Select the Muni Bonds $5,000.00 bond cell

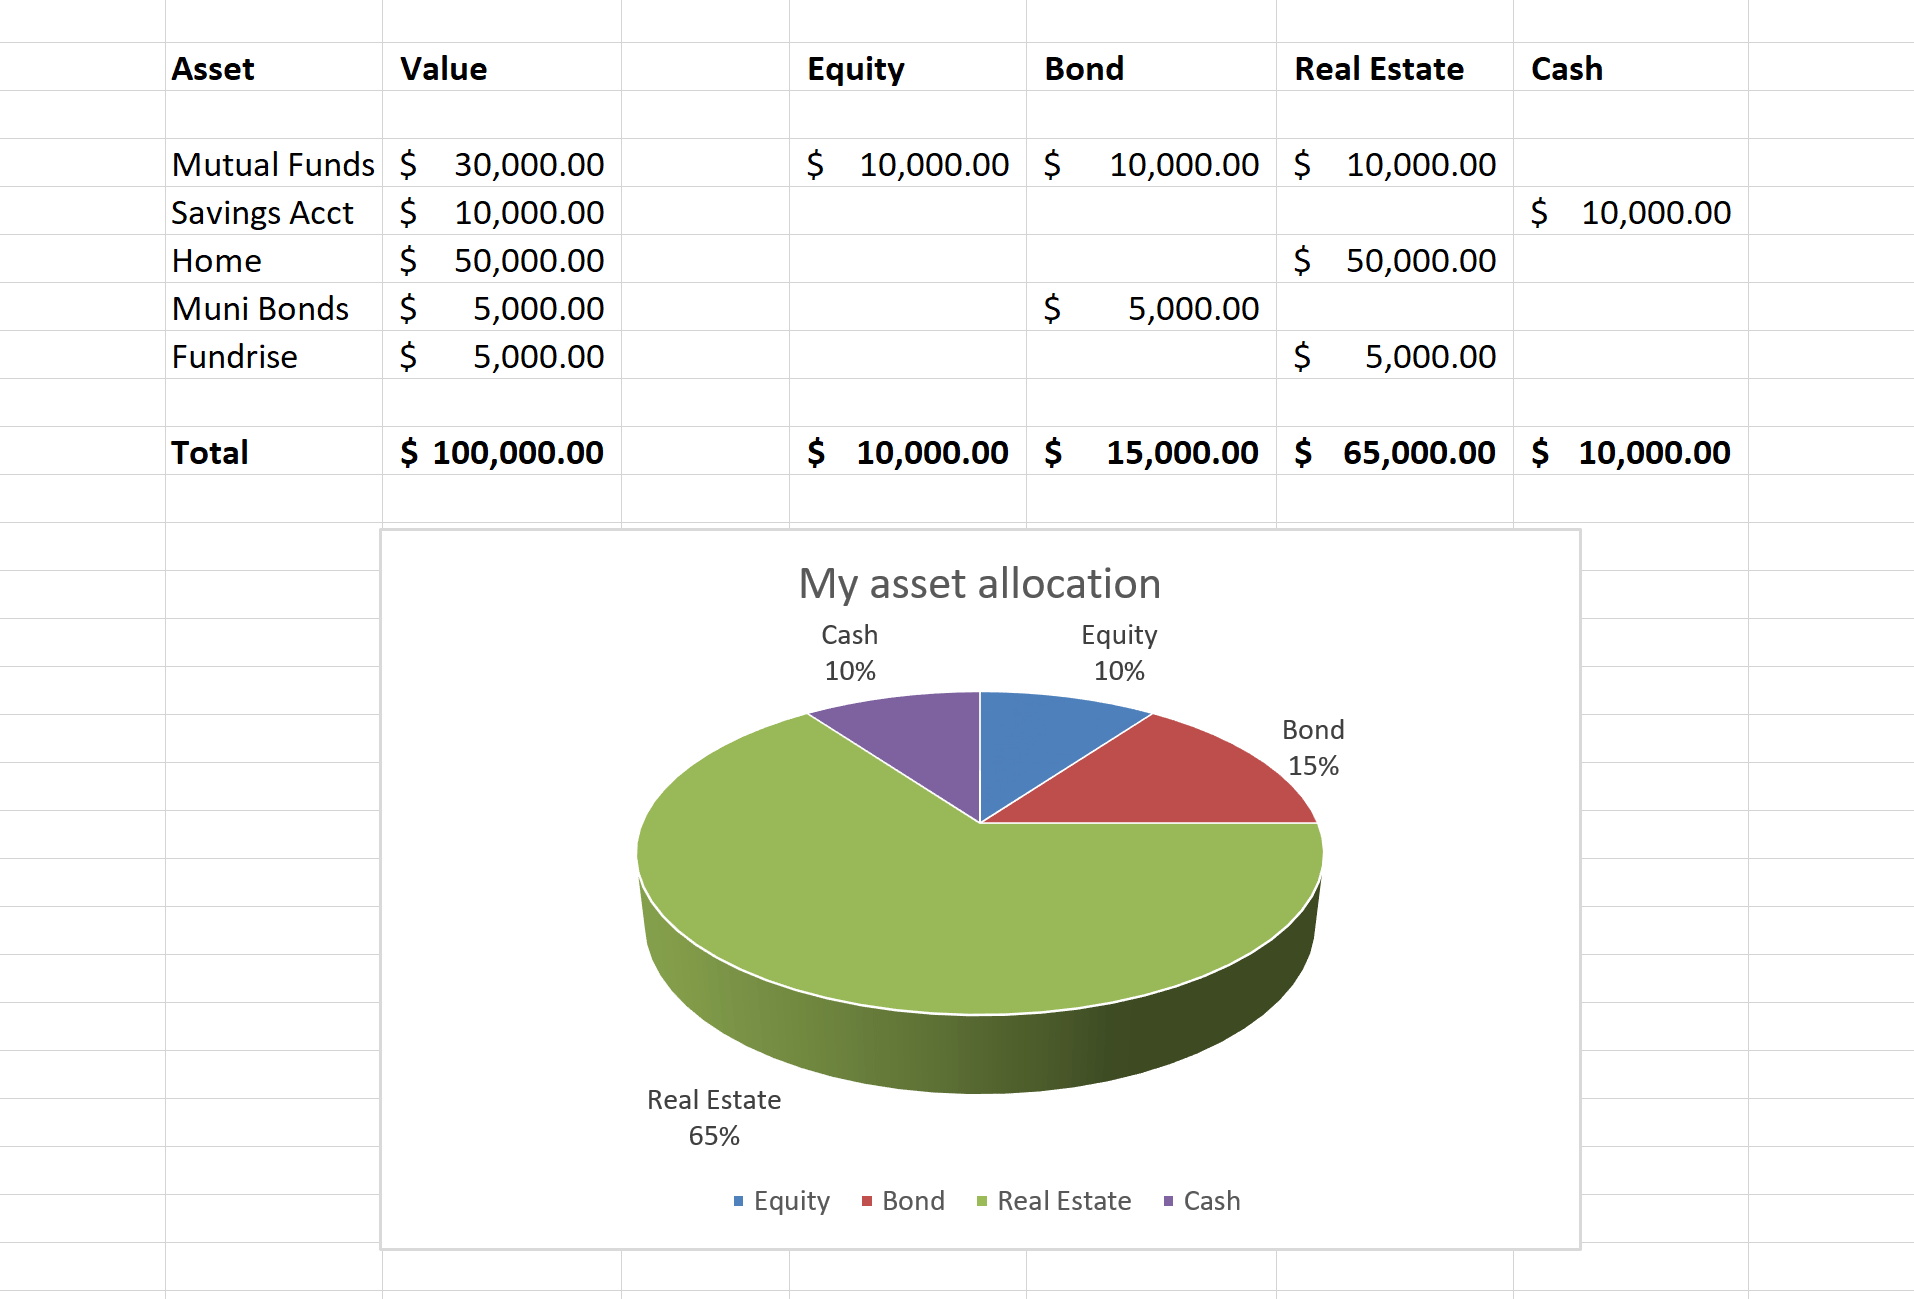click(x=1152, y=307)
